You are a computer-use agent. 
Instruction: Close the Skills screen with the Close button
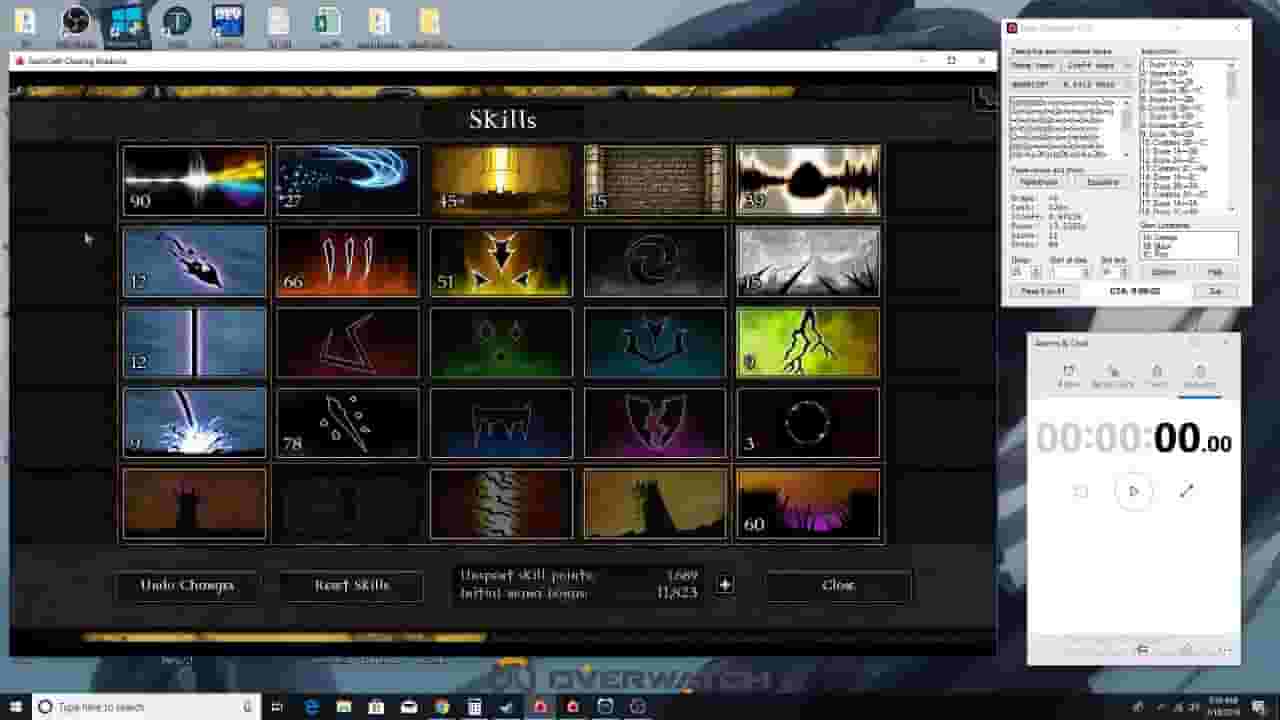pos(838,586)
